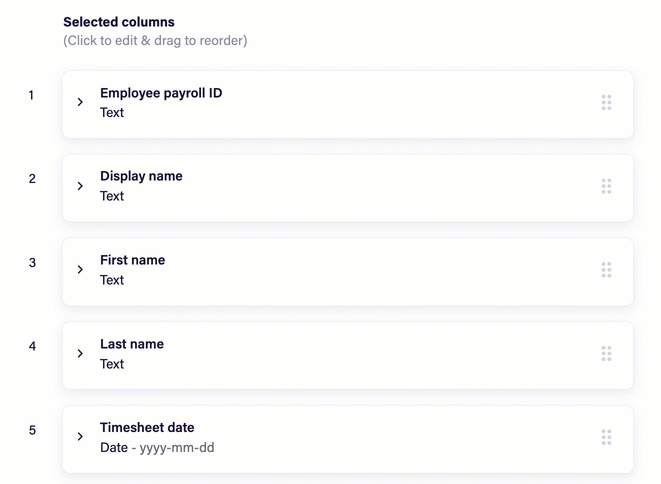Screen dimensions: 661x484
Task: Open the First name chevron arrow
Action: [80, 269]
